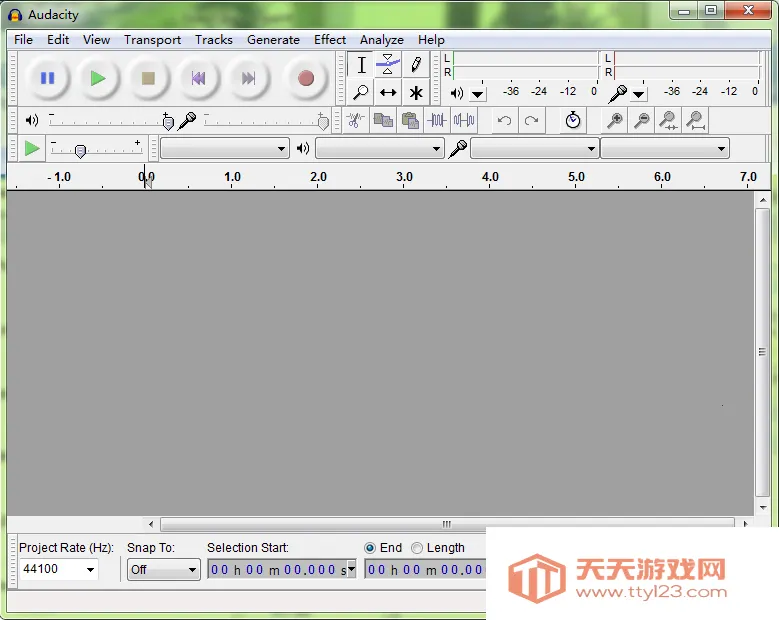
Task: Open the output meter dropdown arrow
Action: 477,94
